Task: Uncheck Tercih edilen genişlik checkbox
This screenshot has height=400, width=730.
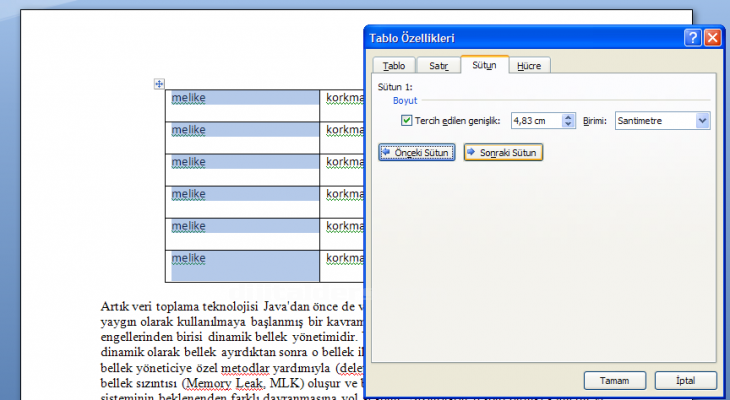Action: pyautogui.click(x=406, y=121)
